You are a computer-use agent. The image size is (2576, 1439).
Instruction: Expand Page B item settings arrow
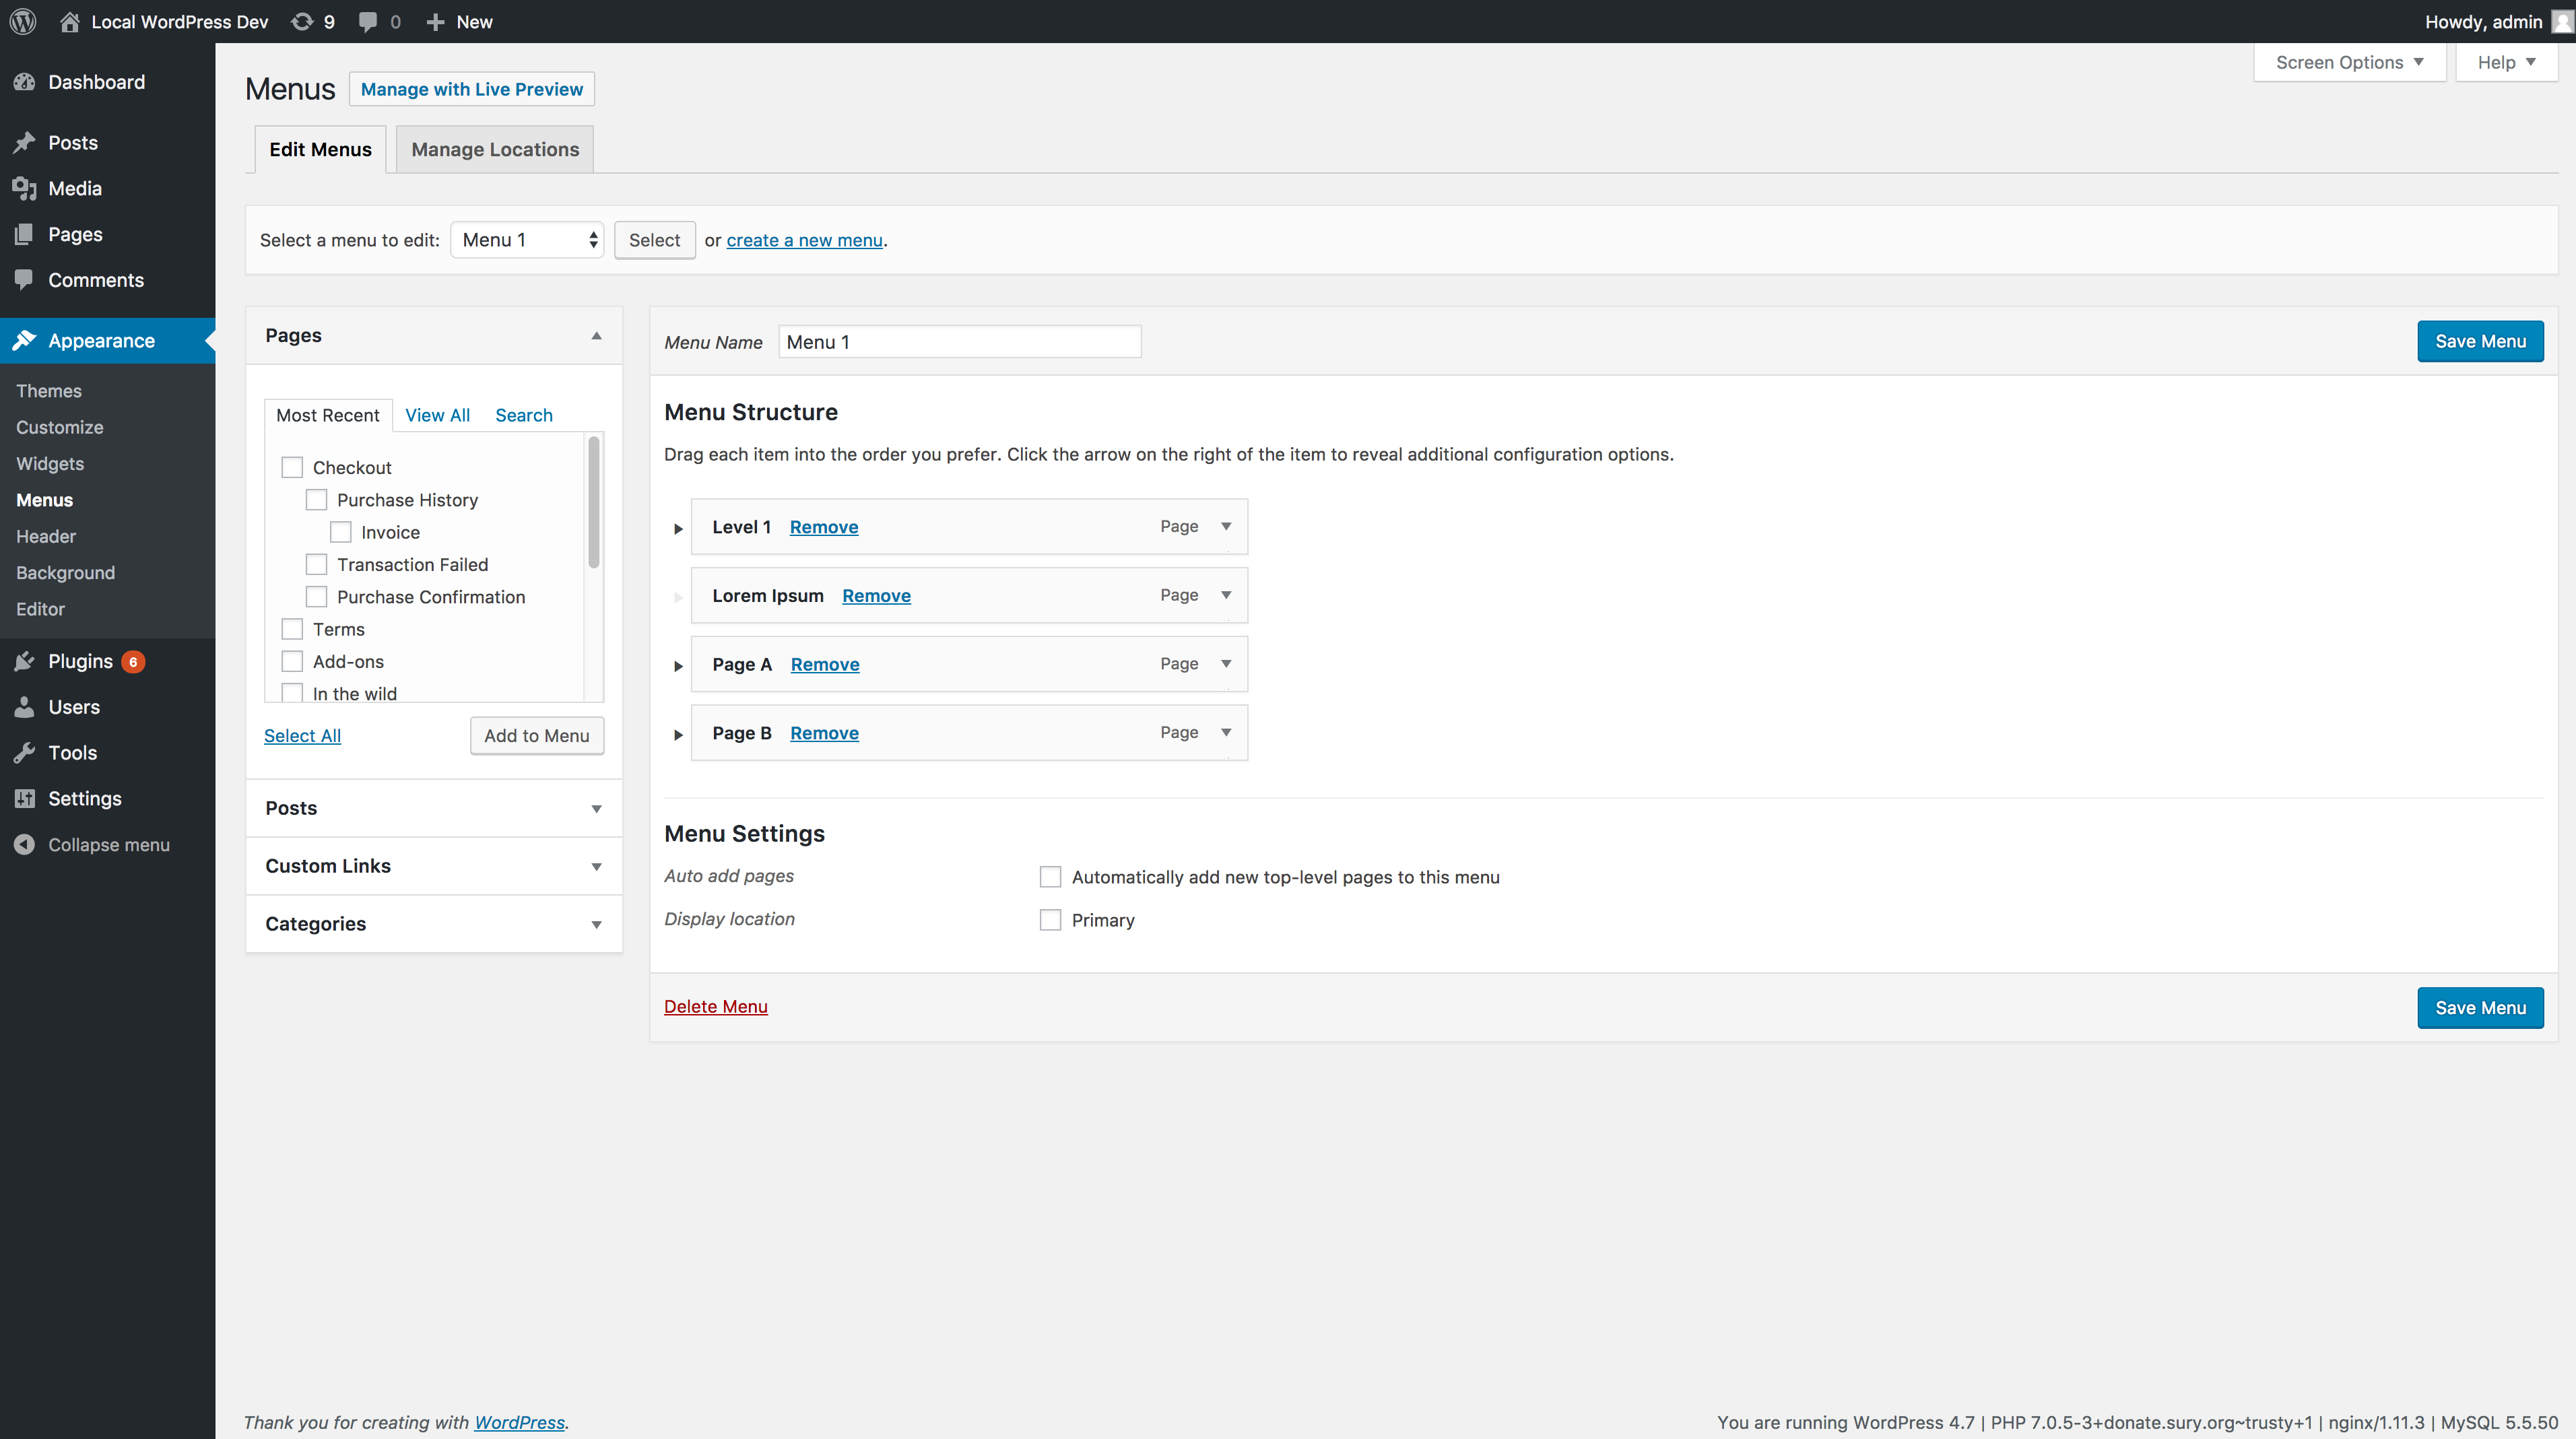pyautogui.click(x=1226, y=732)
